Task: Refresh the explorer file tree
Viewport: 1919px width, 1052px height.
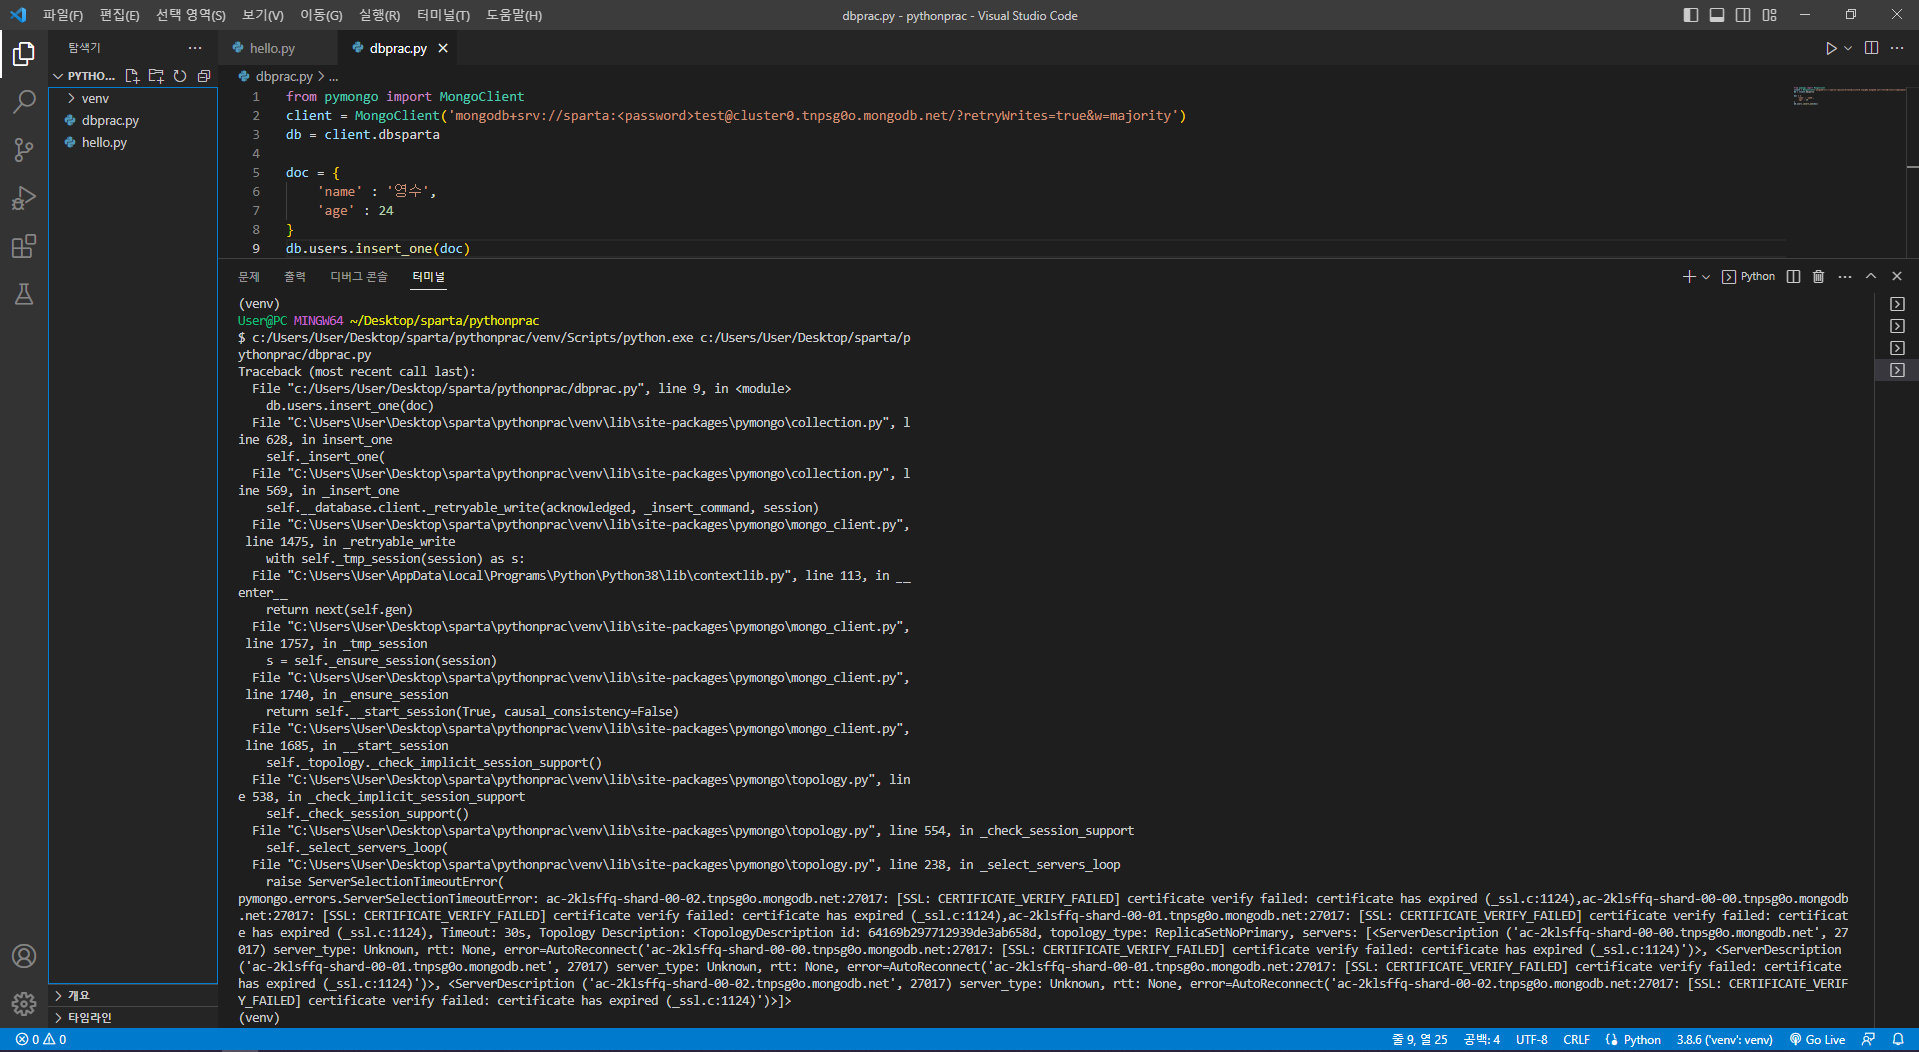Action: (180, 76)
